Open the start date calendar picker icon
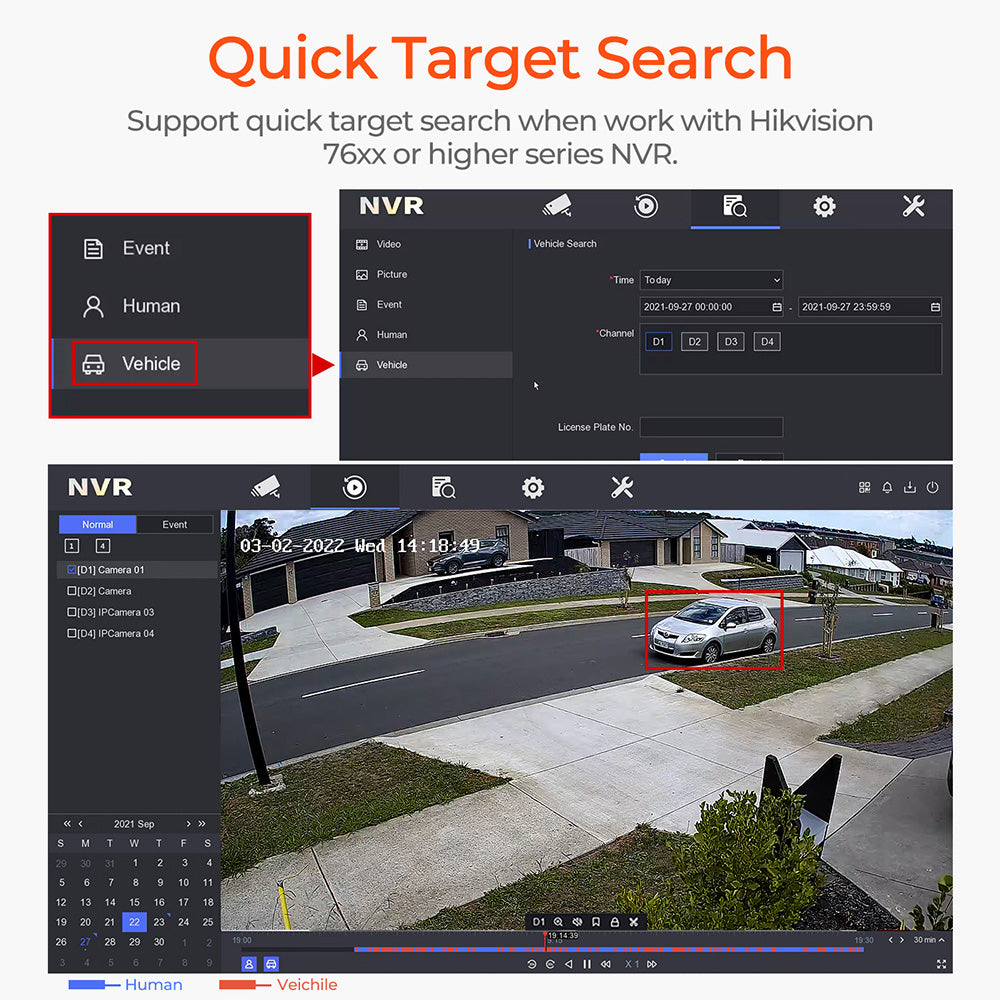 (777, 307)
